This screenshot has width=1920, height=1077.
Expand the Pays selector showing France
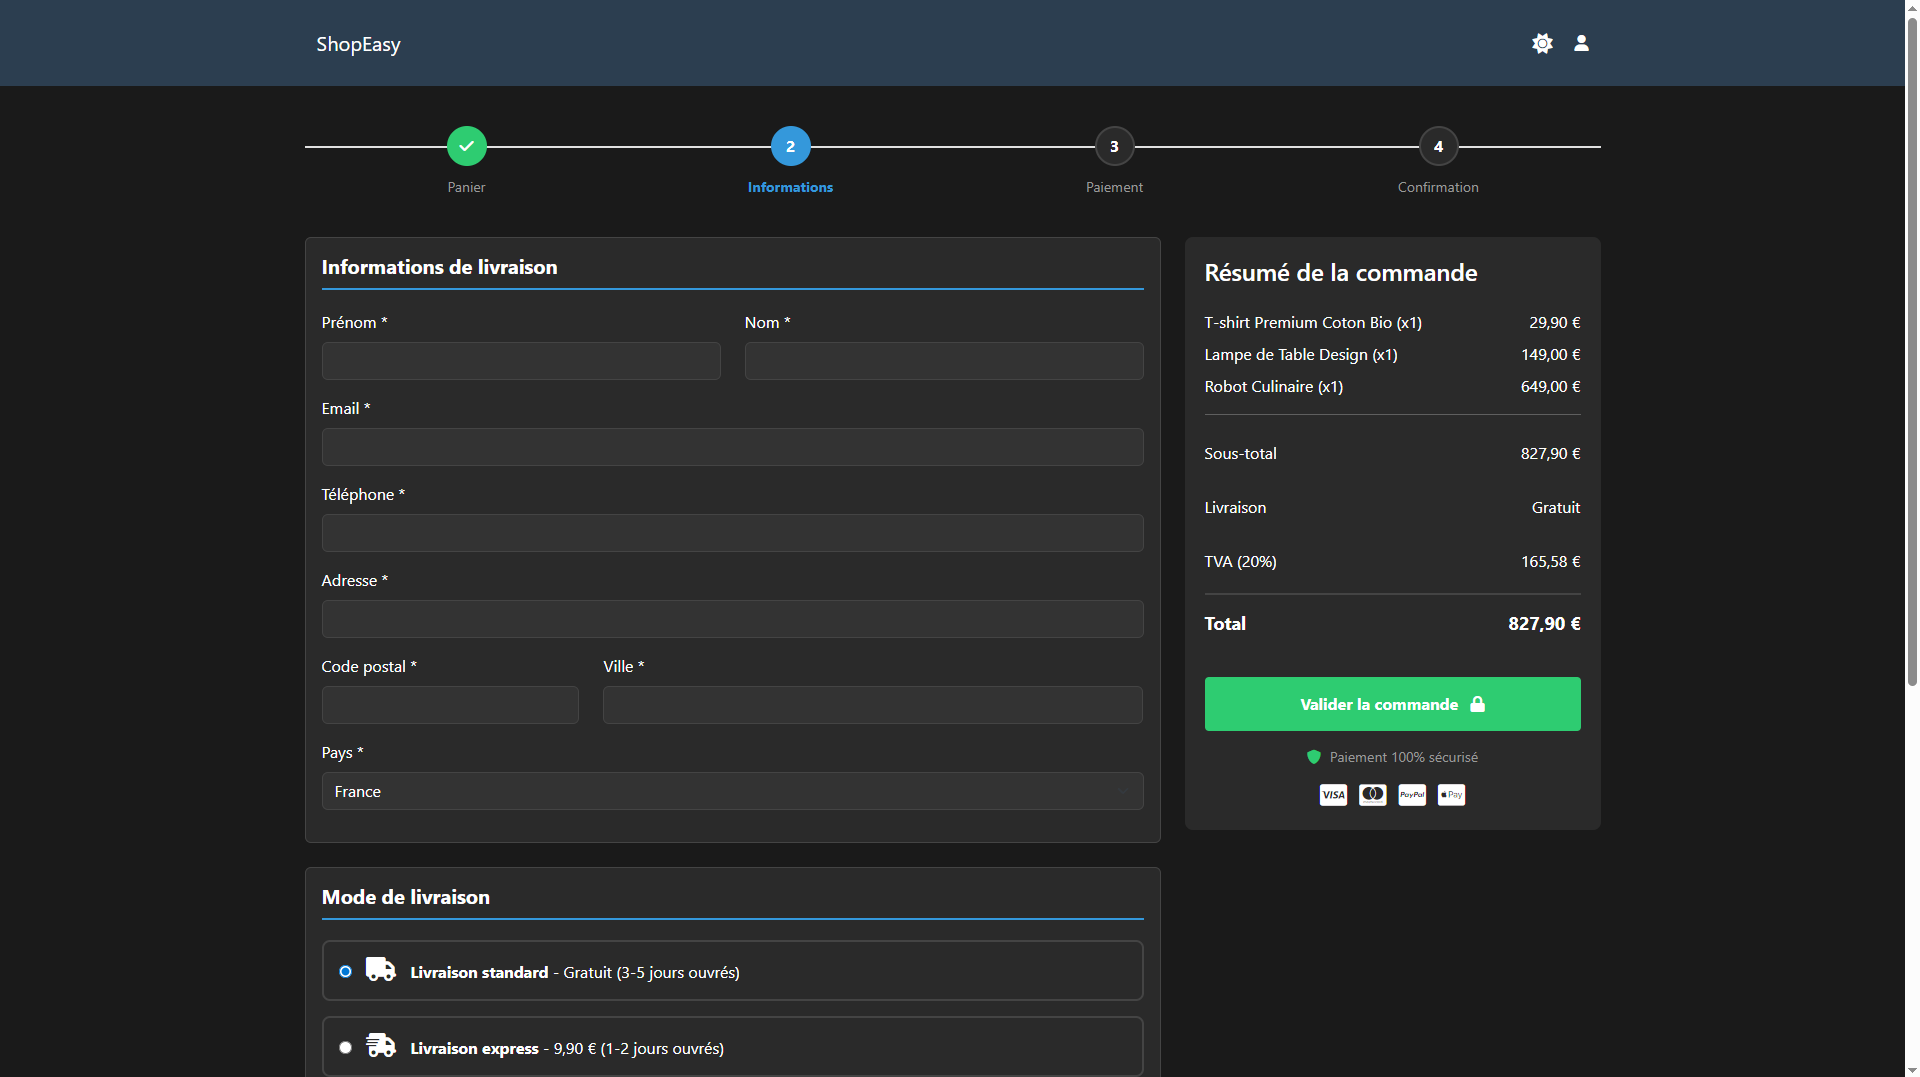732,790
